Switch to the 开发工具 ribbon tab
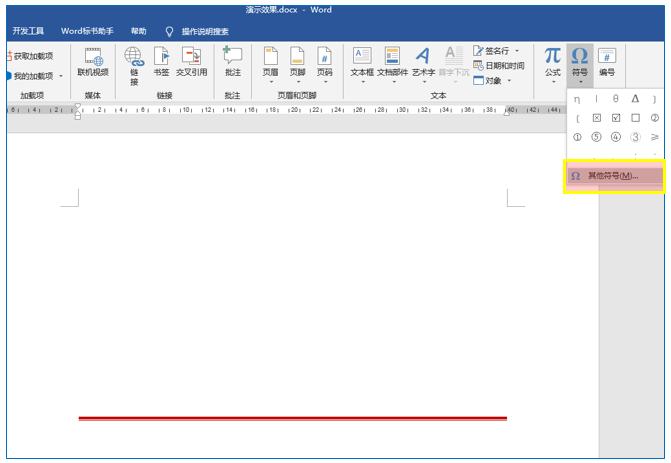This screenshot has width=671, height=463. pos(28,31)
